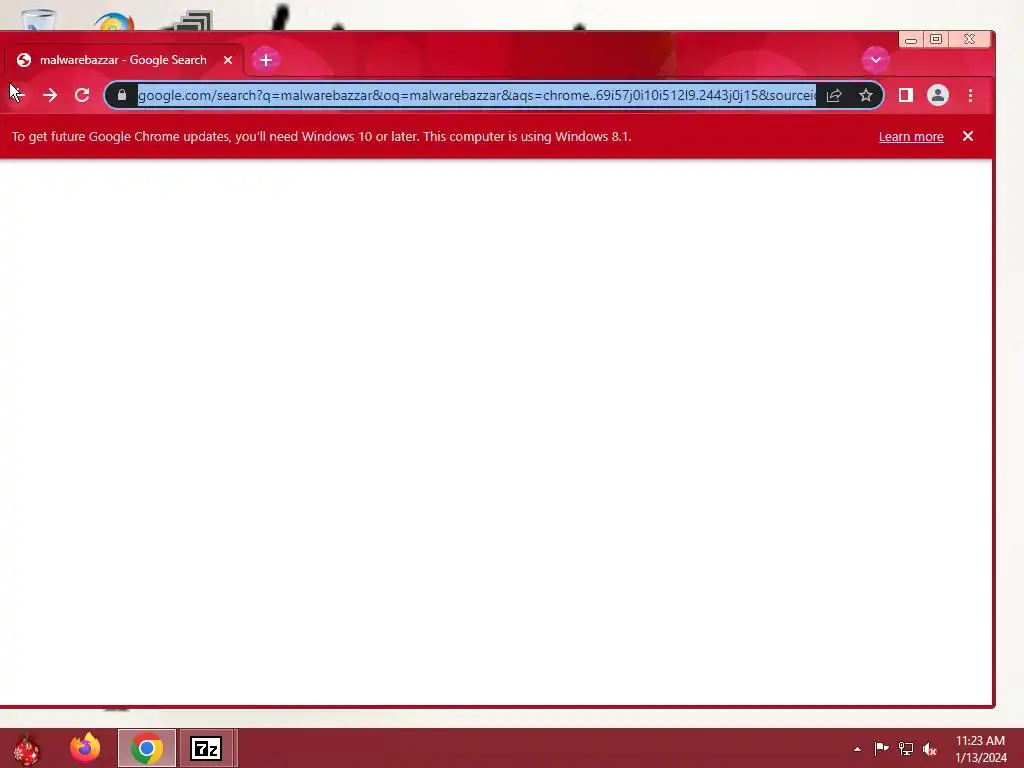Open the Learn more link
The height and width of the screenshot is (768, 1024).
(x=911, y=136)
